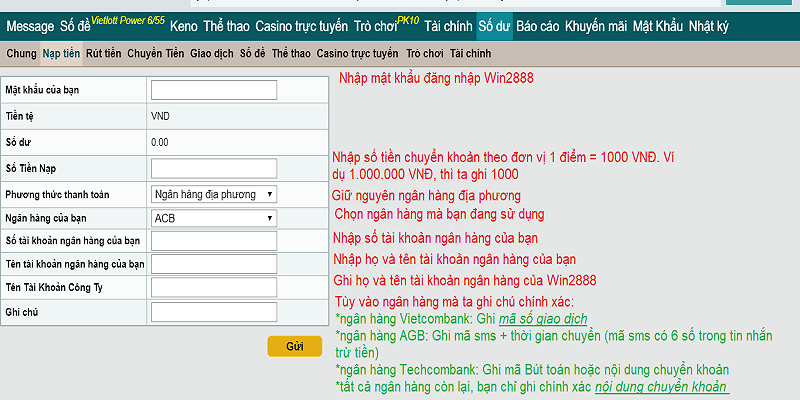Open the PK10 game link
The image size is (800, 400).
pos(408,21)
